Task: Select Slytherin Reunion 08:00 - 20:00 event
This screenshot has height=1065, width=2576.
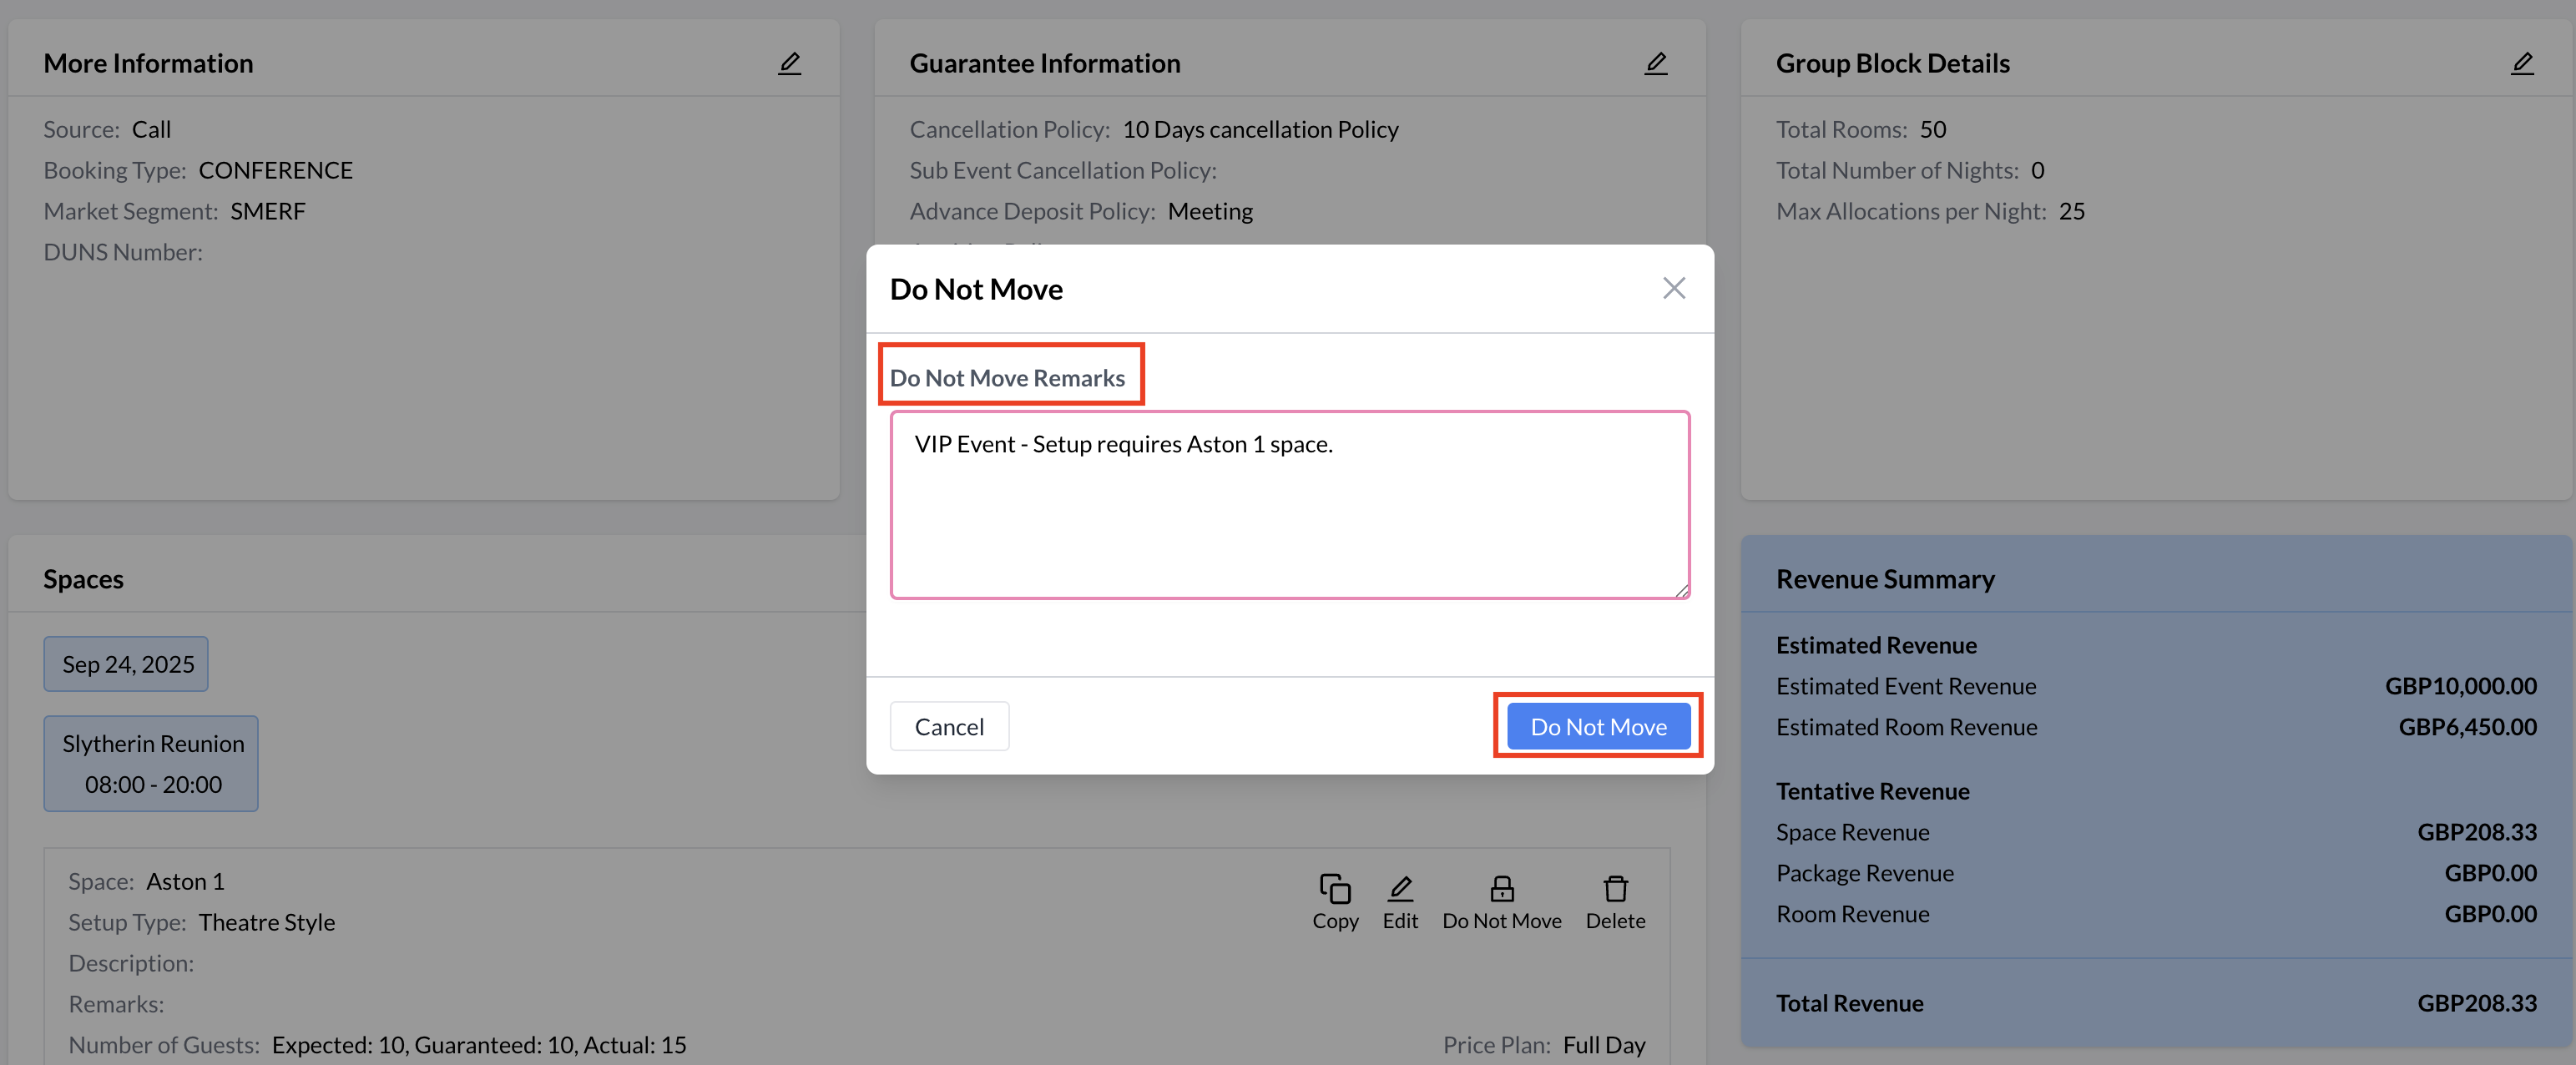Action: tap(152, 763)
